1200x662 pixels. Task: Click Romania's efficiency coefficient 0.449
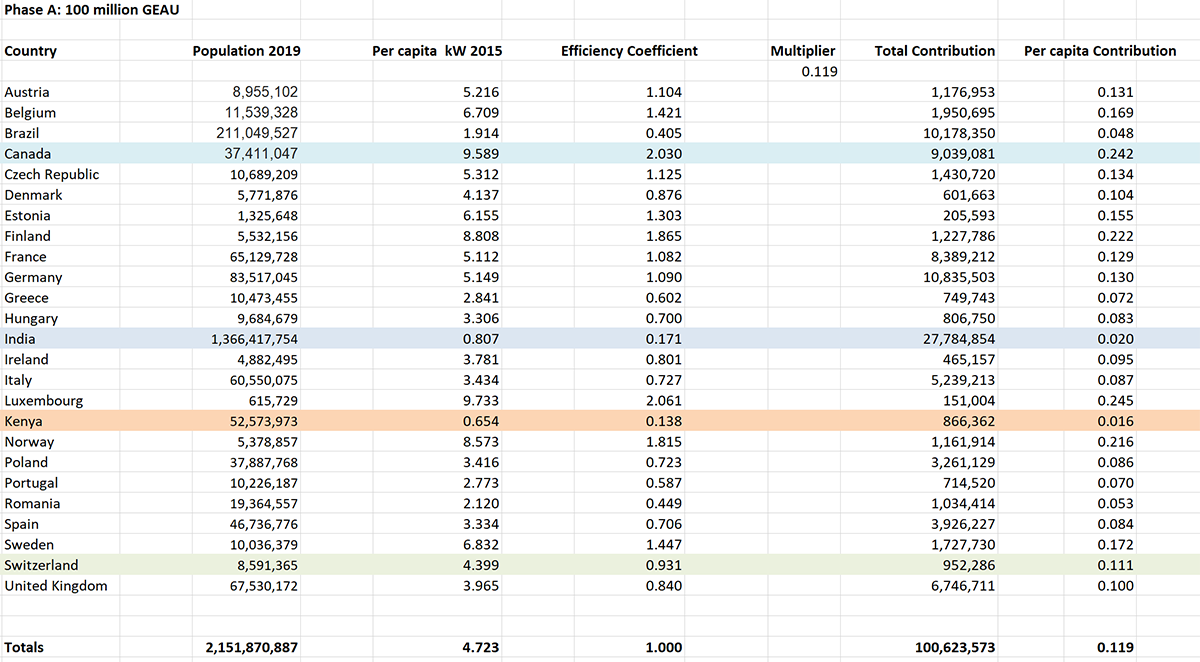coord(664,503)
